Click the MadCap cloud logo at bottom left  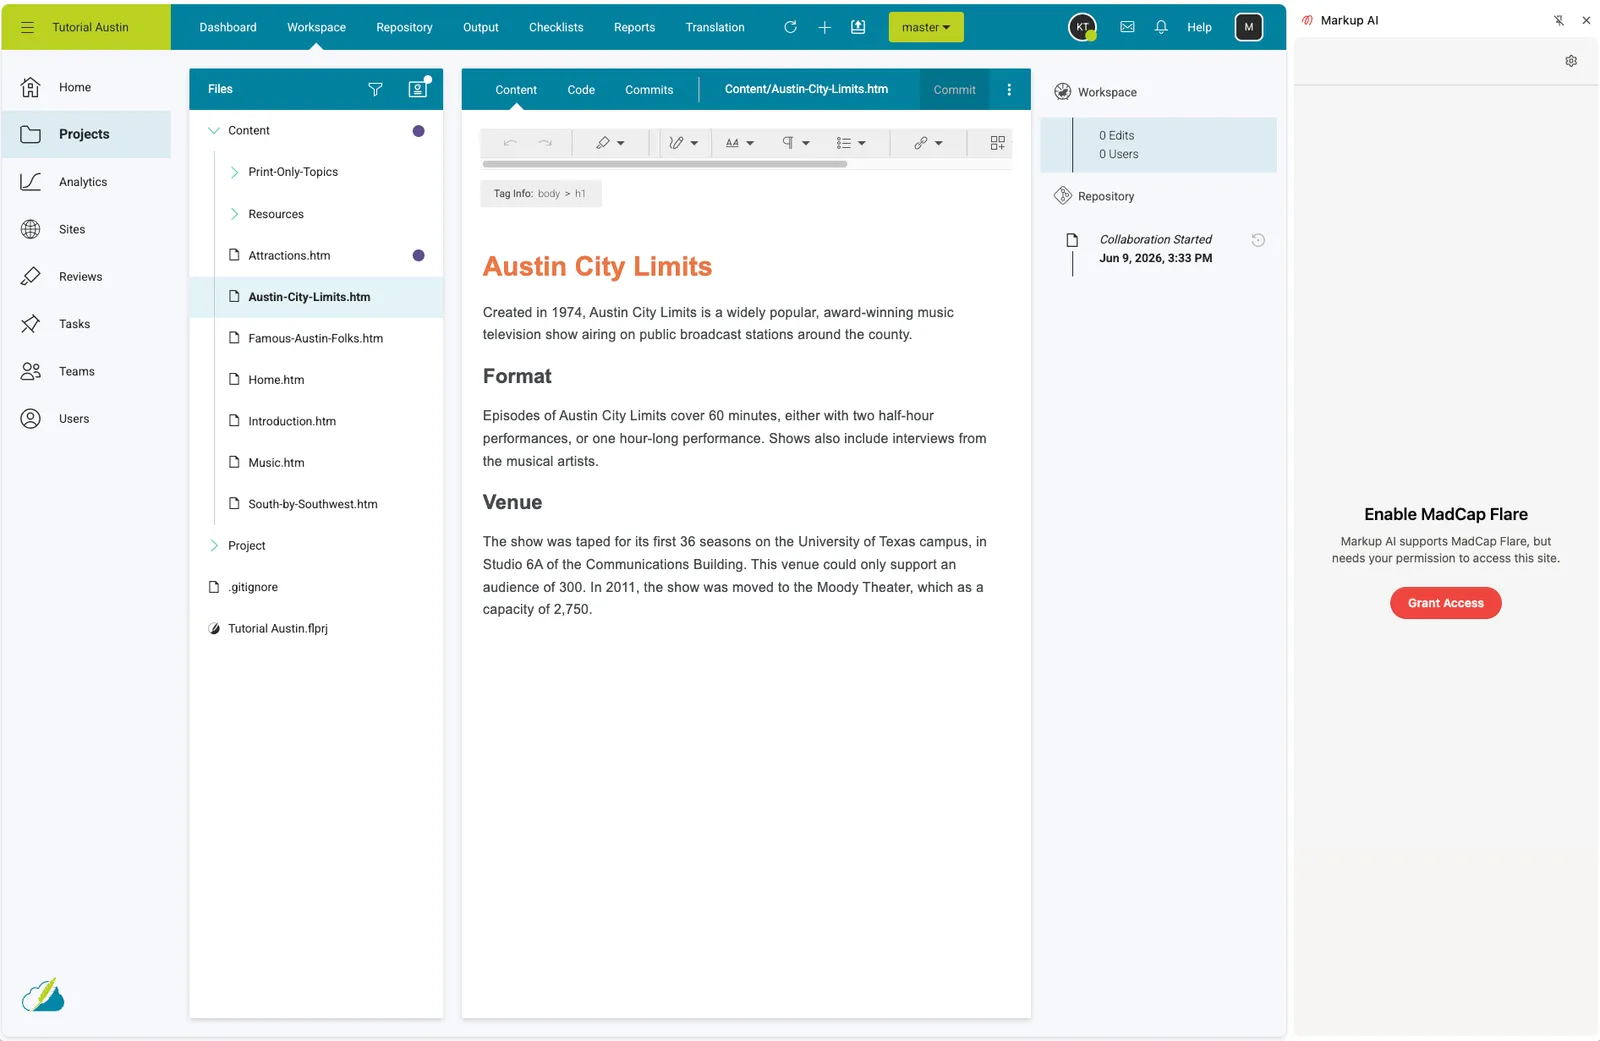click(43, 995)
